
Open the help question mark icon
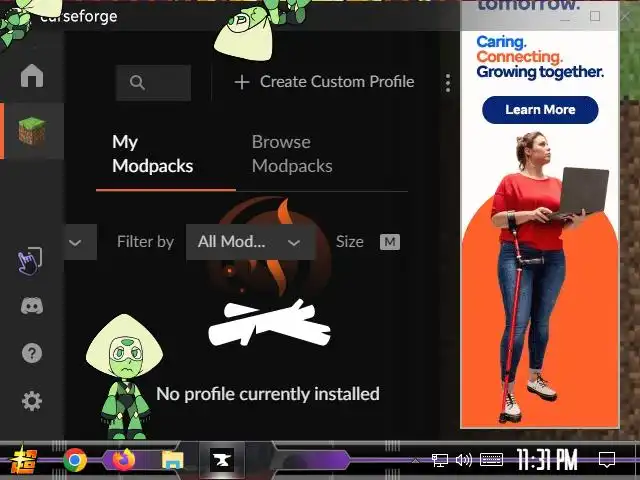pos(32,353)
